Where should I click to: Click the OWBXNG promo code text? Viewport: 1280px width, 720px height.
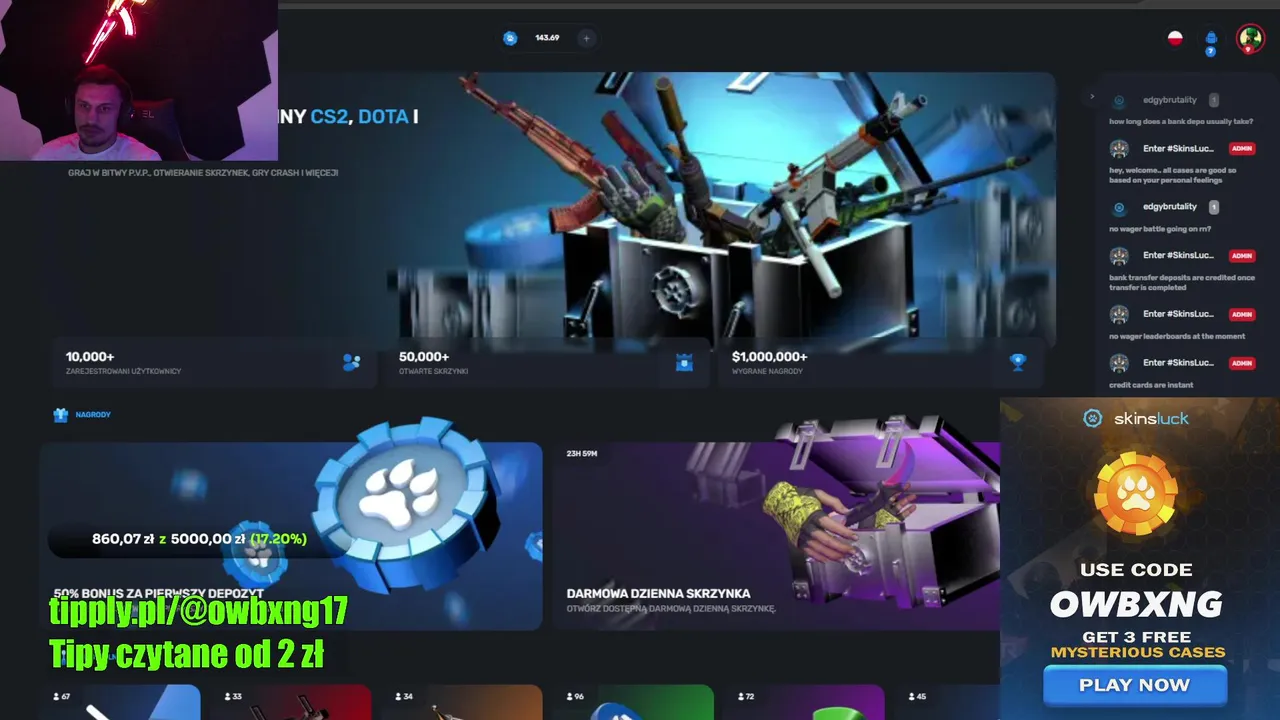click(1136, 604)
